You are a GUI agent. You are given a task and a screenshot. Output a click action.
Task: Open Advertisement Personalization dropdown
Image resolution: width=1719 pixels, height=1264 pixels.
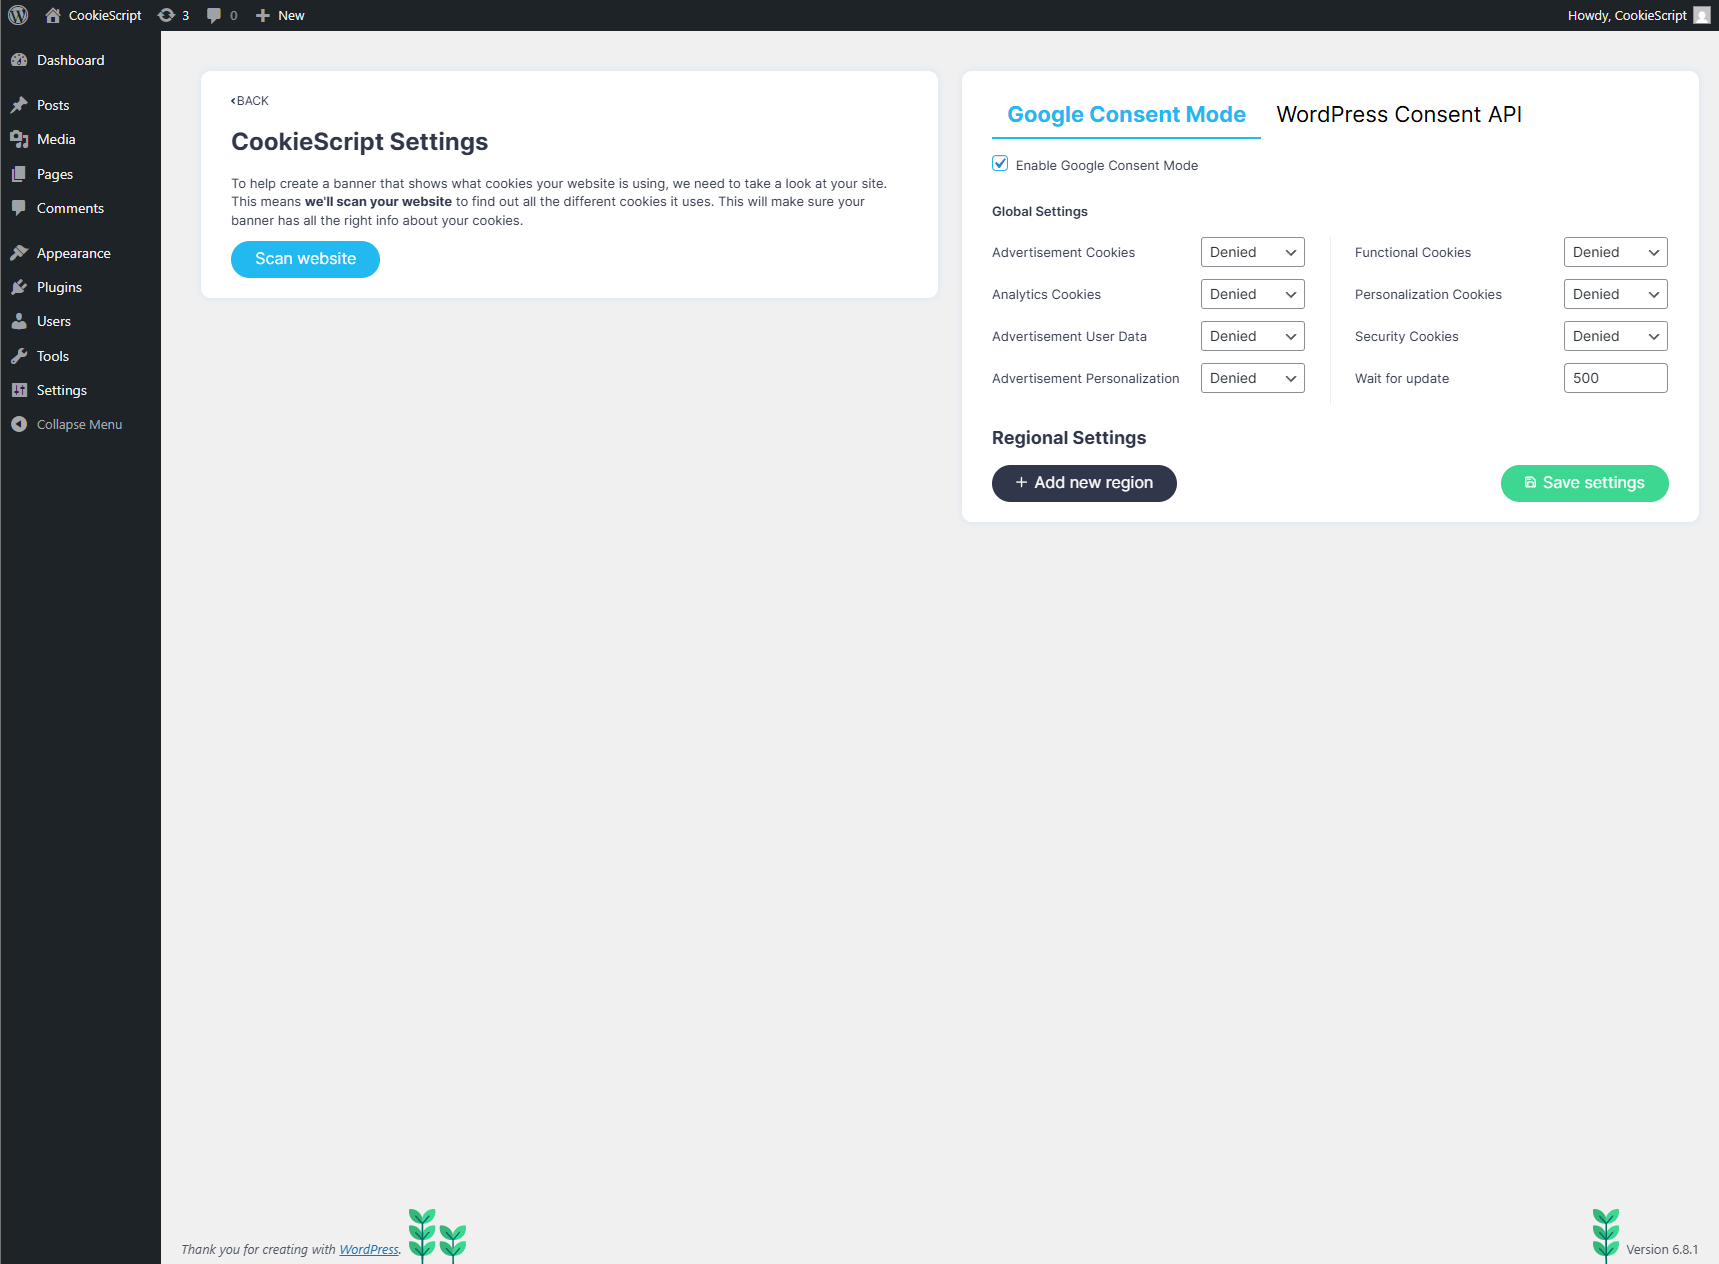tap(1252, 378)
